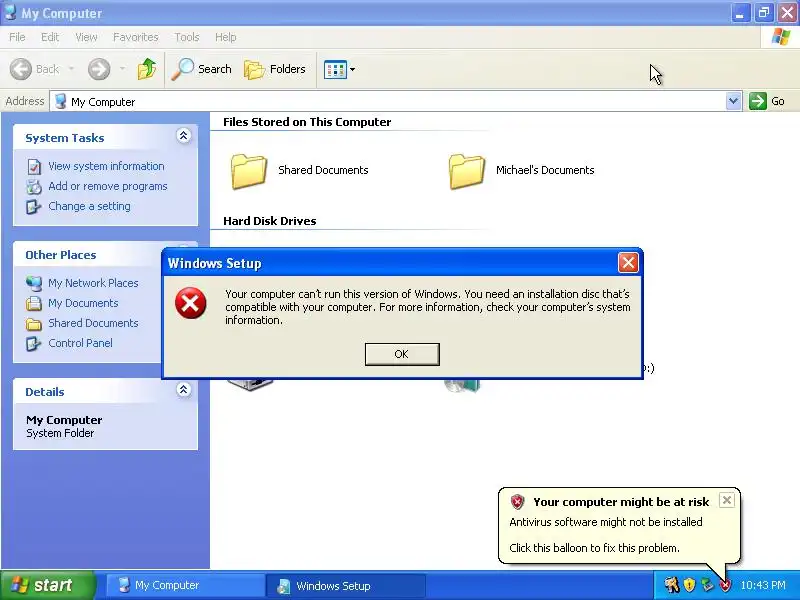The image size is (800, 600).
Task: Click Change a setting link
Action: (89, 206)
